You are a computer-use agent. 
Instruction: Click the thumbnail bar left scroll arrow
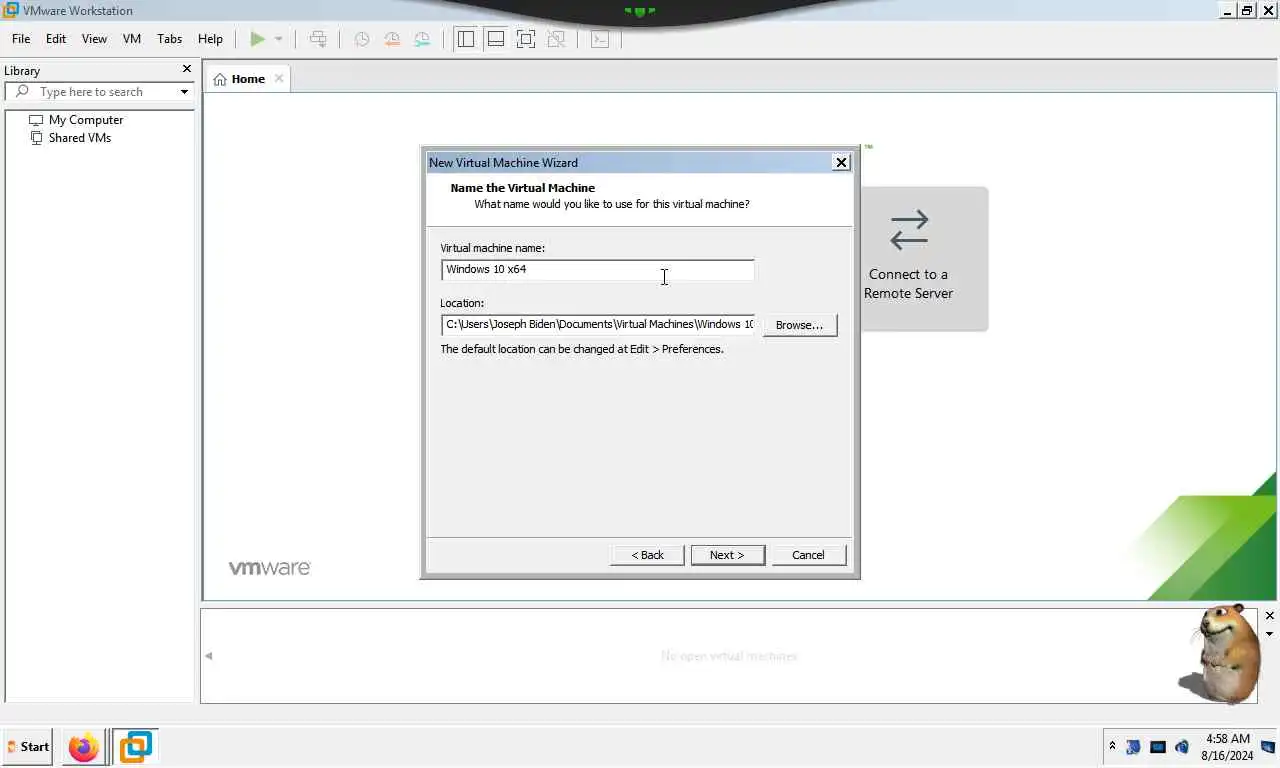(x=209, y=656)
